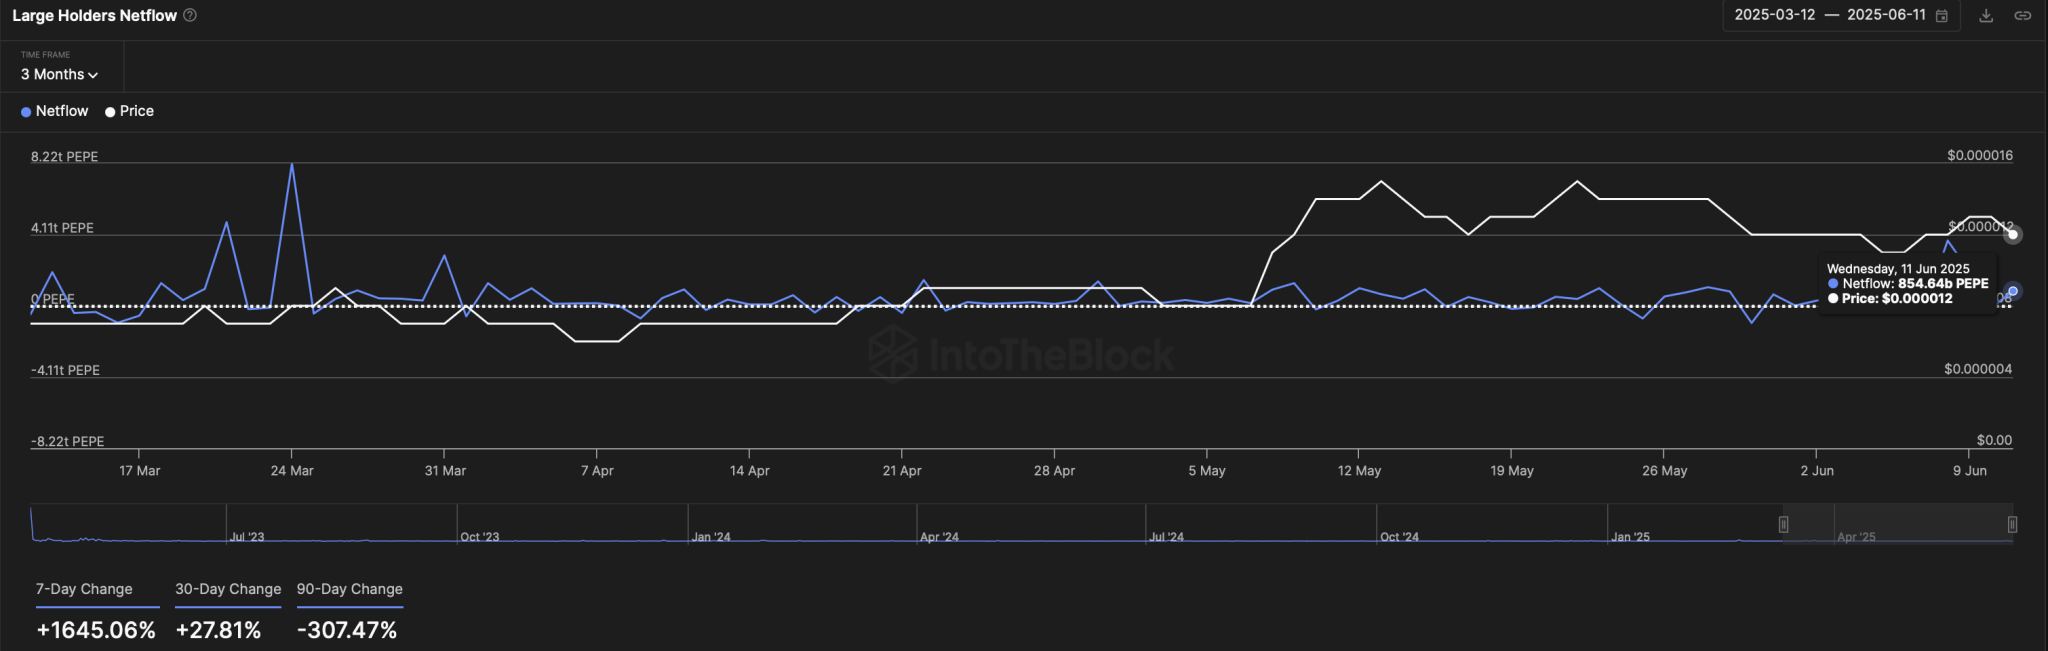
Task: Click the Jan '24 navigator label
Action: click(x=711, y=537)
